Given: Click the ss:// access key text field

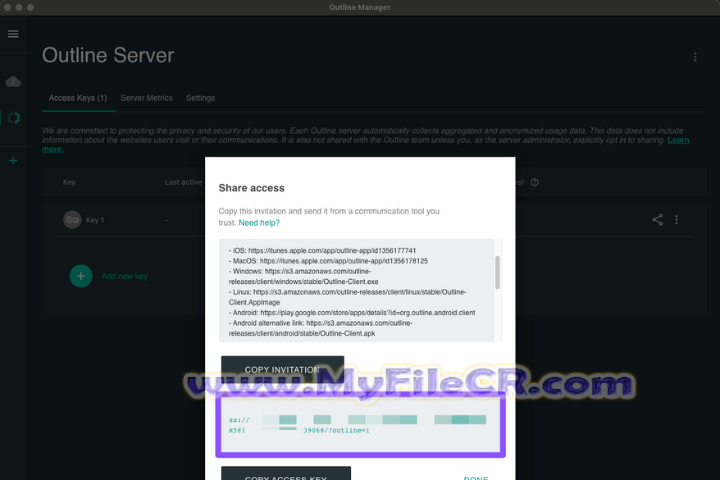Looking at the screenshot, I should (x=360, y=425).
